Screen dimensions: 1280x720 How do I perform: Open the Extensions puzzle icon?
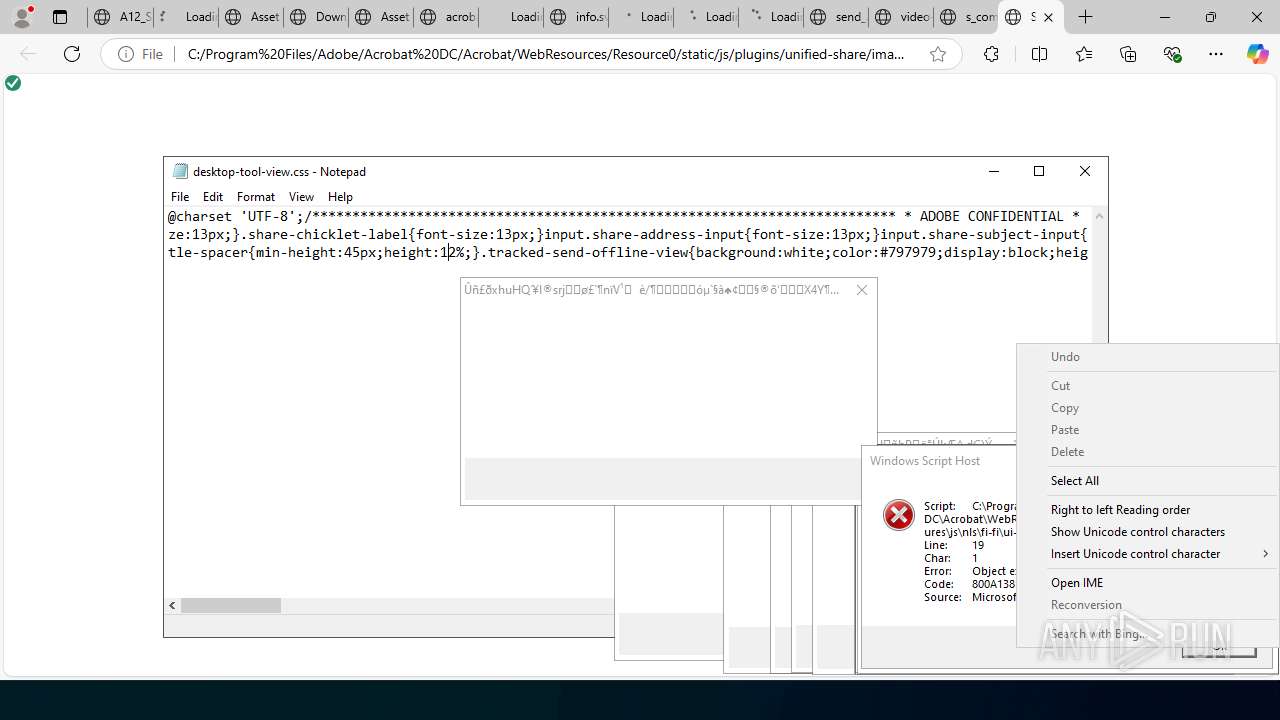tap(991, 54)
